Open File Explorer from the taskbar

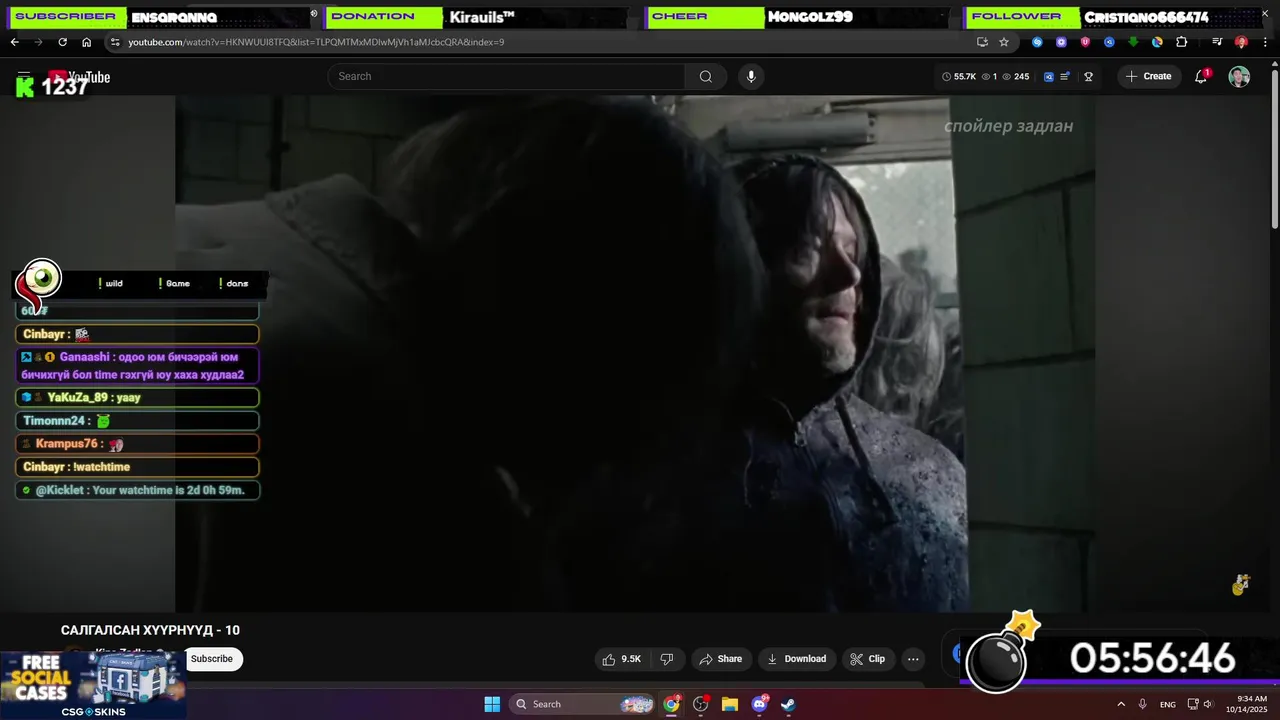click(x=730, y=704)
